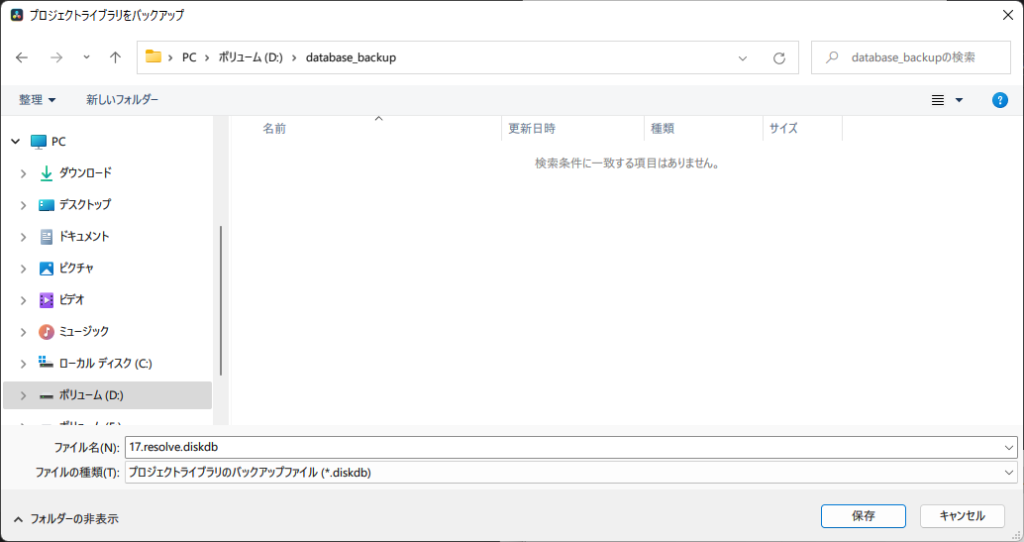Click the database_backupの検索 search box
Image resolution: width=1024 pixels, height=542 pixels.
click(911, 57)
